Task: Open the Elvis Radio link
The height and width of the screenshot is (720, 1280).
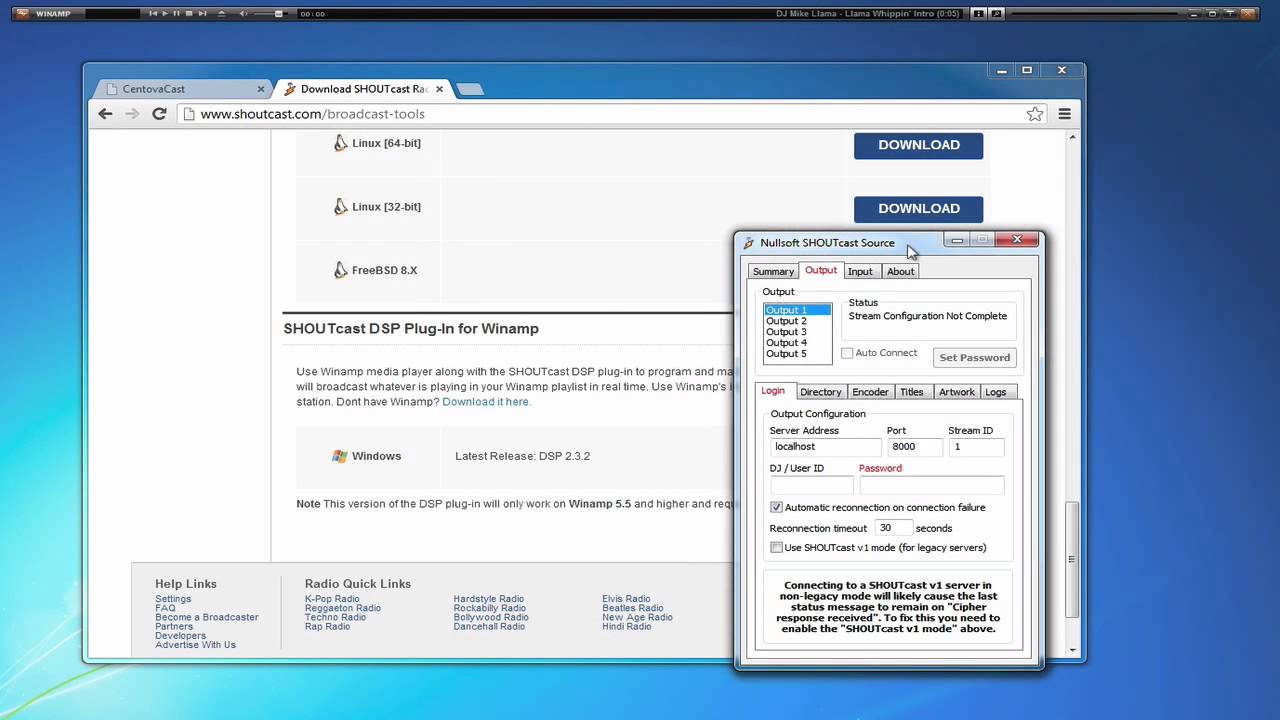Action: [626, 599]
